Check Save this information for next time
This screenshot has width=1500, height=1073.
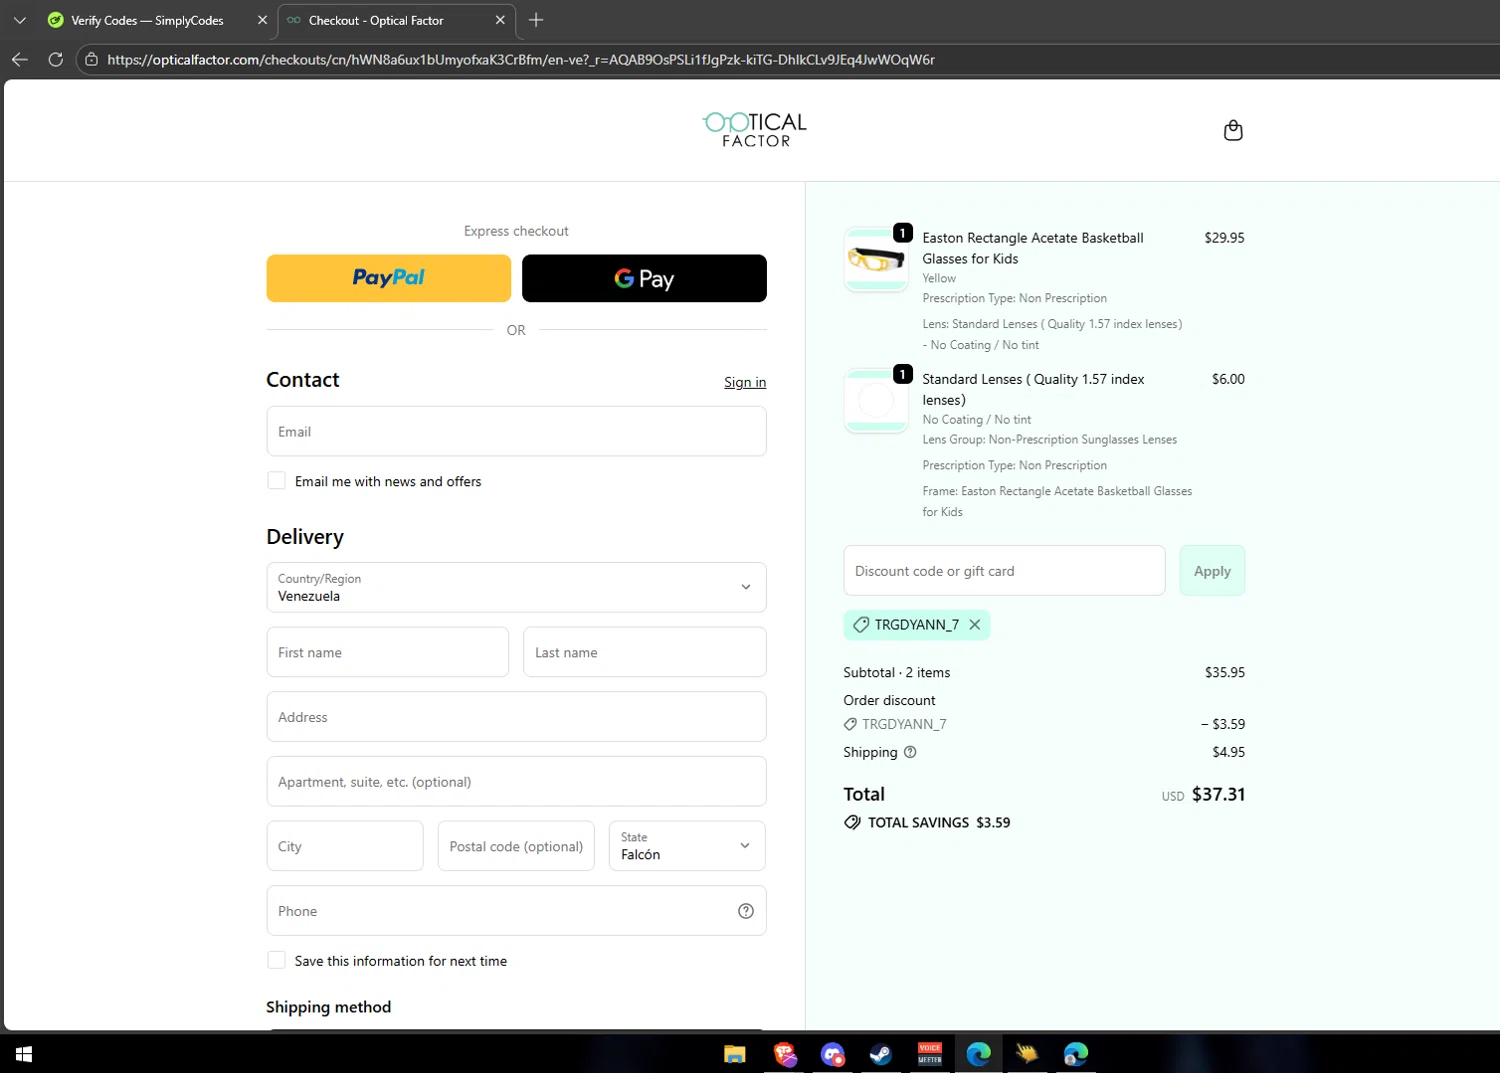pos(277,960)
